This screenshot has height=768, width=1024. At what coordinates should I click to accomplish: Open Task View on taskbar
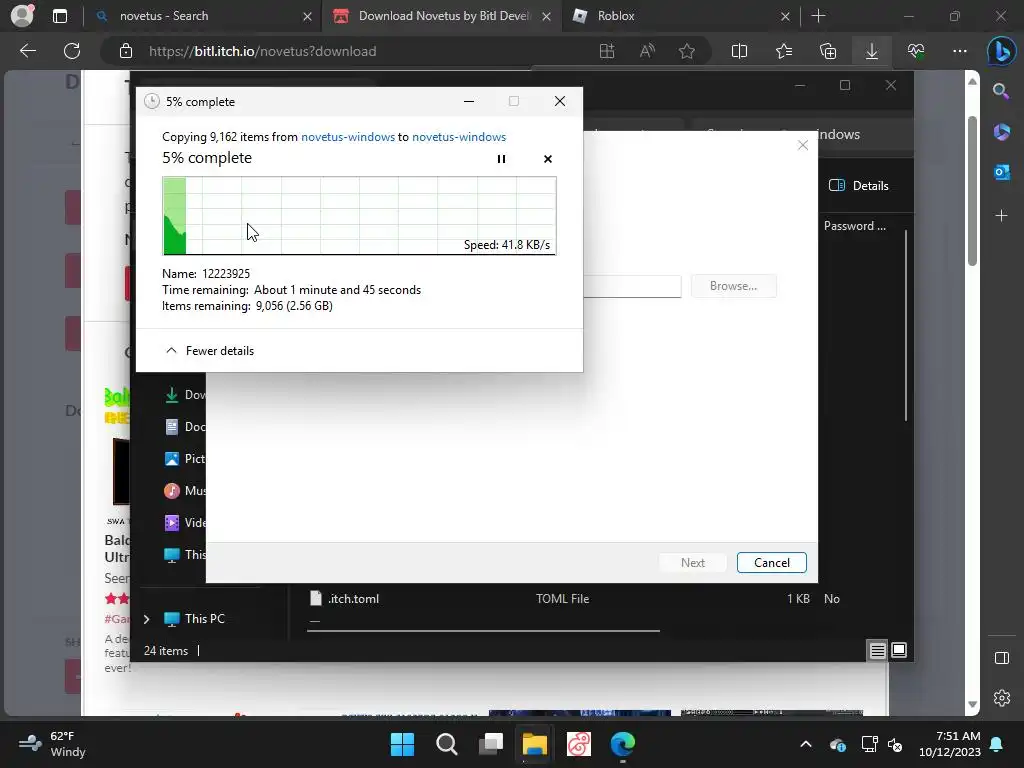[490, 744]
